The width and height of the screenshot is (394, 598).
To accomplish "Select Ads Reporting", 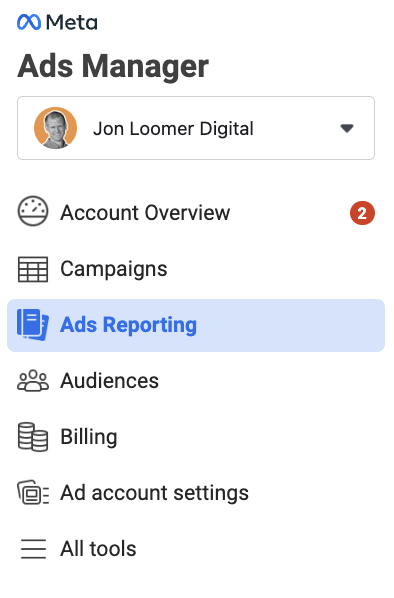I will [x=196, y=325].
